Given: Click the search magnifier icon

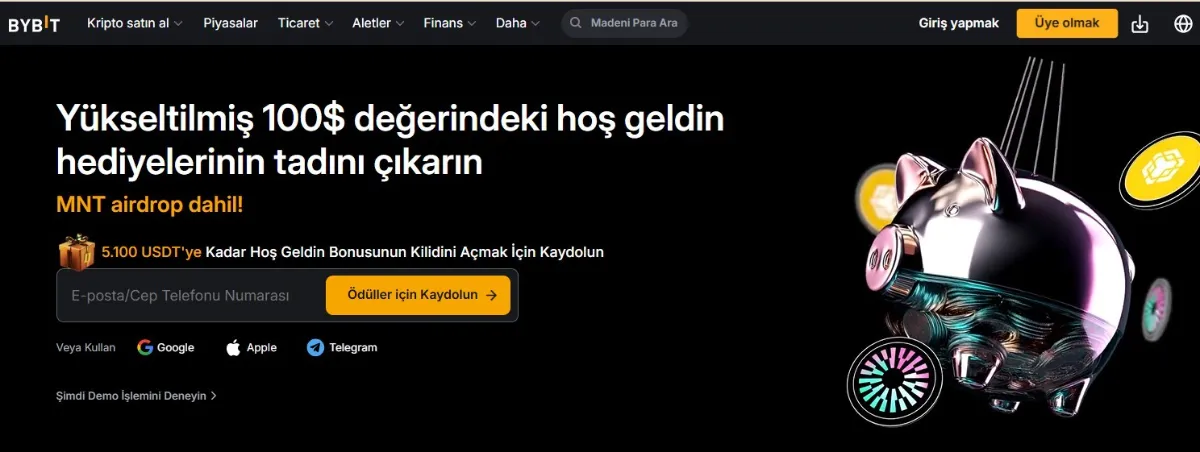Looking at the screenshot, I should (575, 23).
